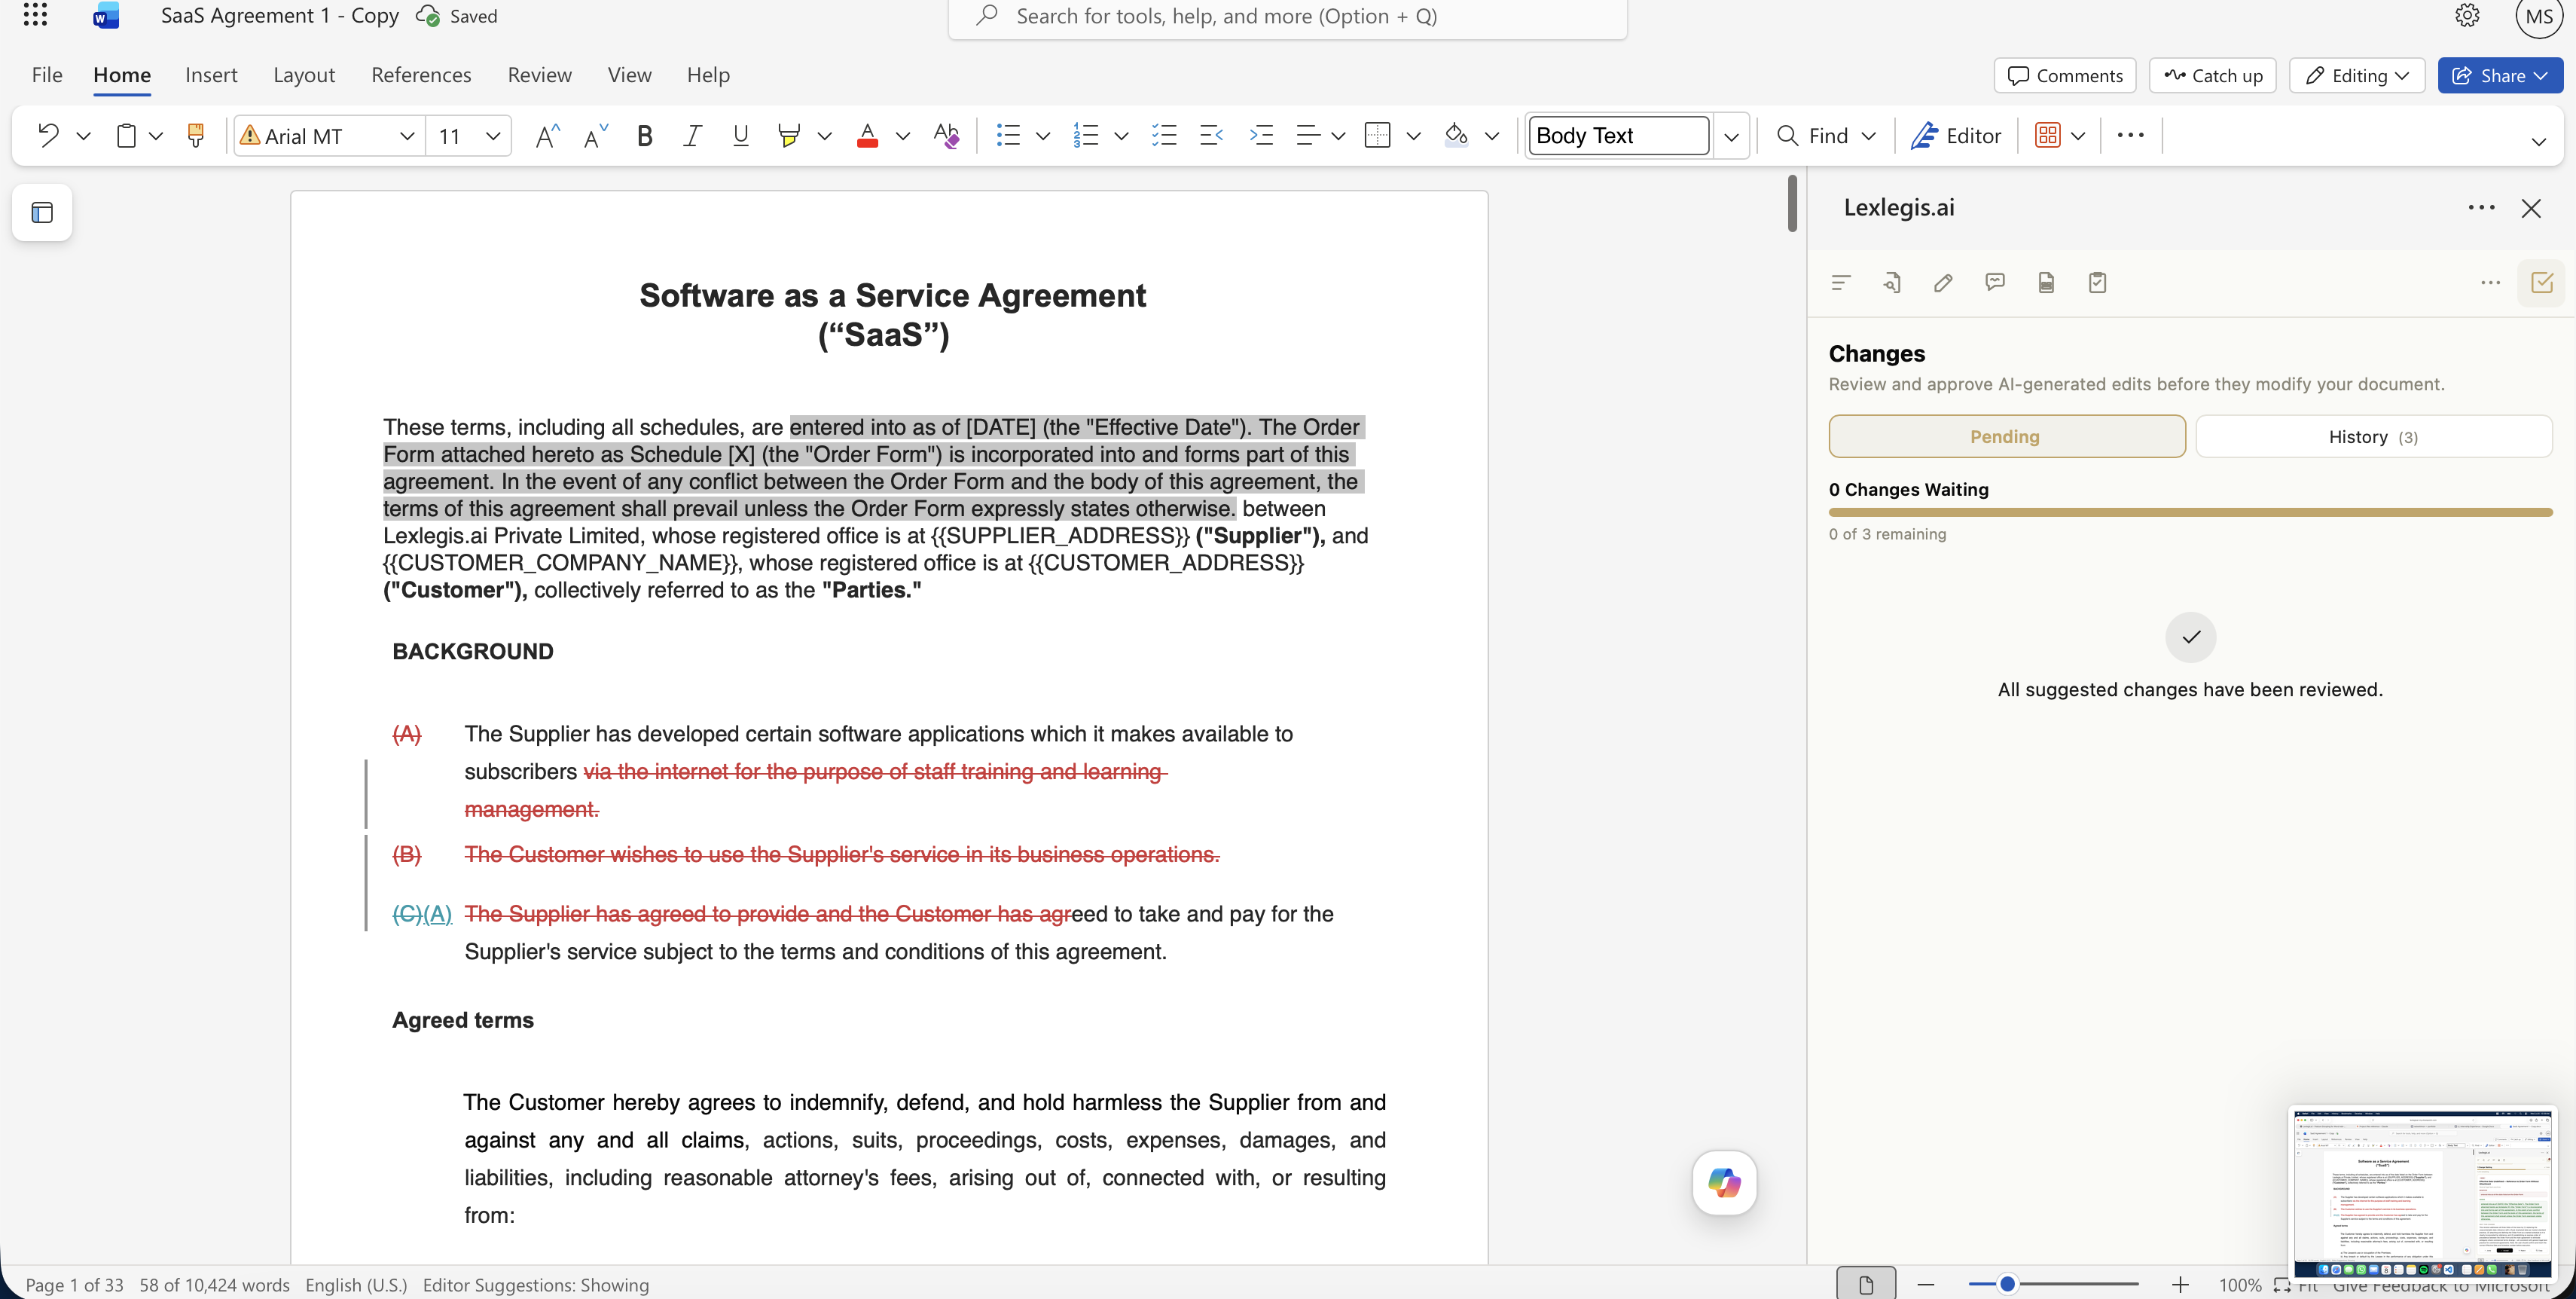Click the zoom slider handle
This screenshot has height=1299, width=2576.
click(x=2006, y=1284)
